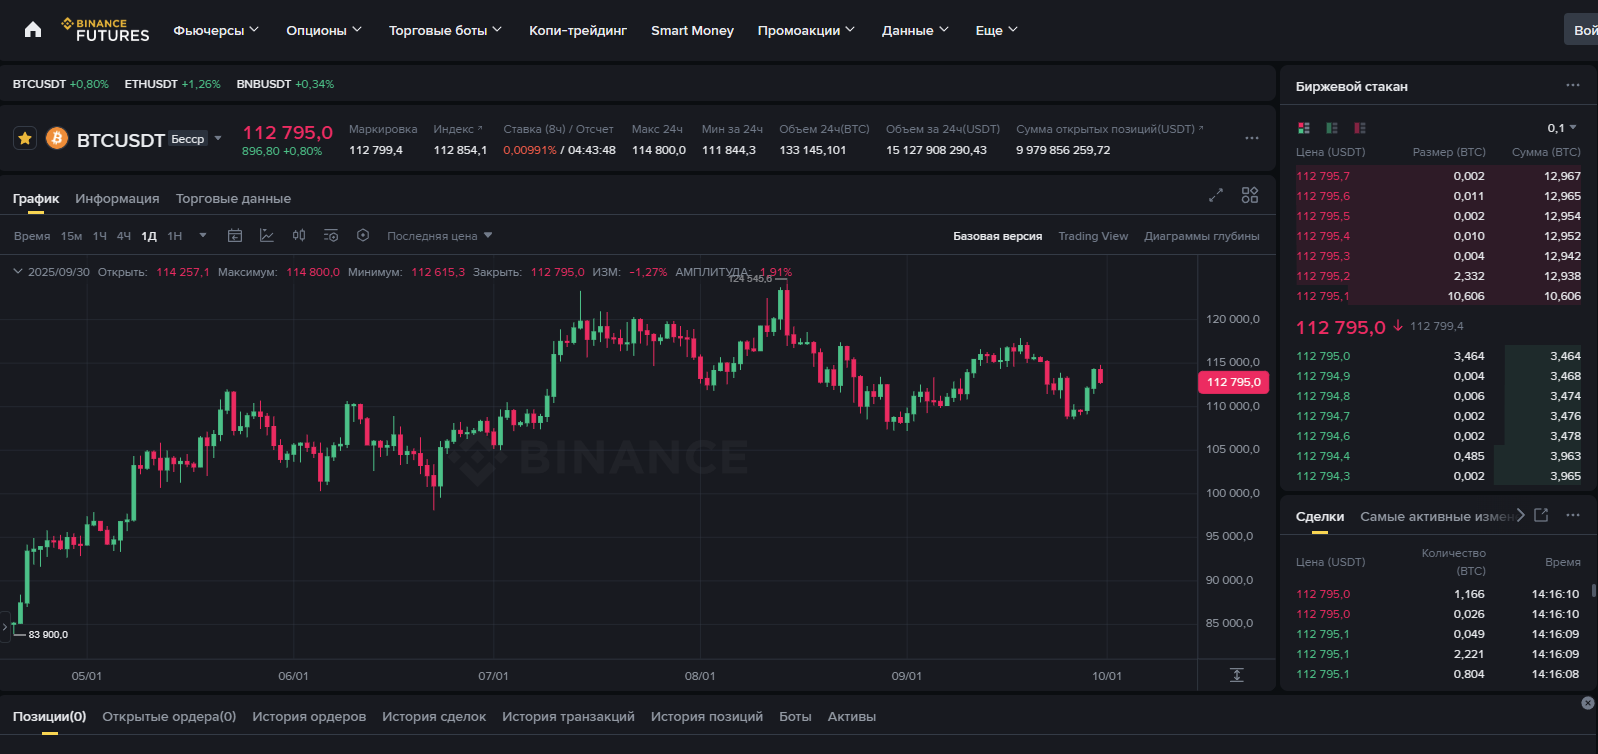Switch to the Торговые данные tab
This screenshot has width=1598, height=754.
(233, 198)
